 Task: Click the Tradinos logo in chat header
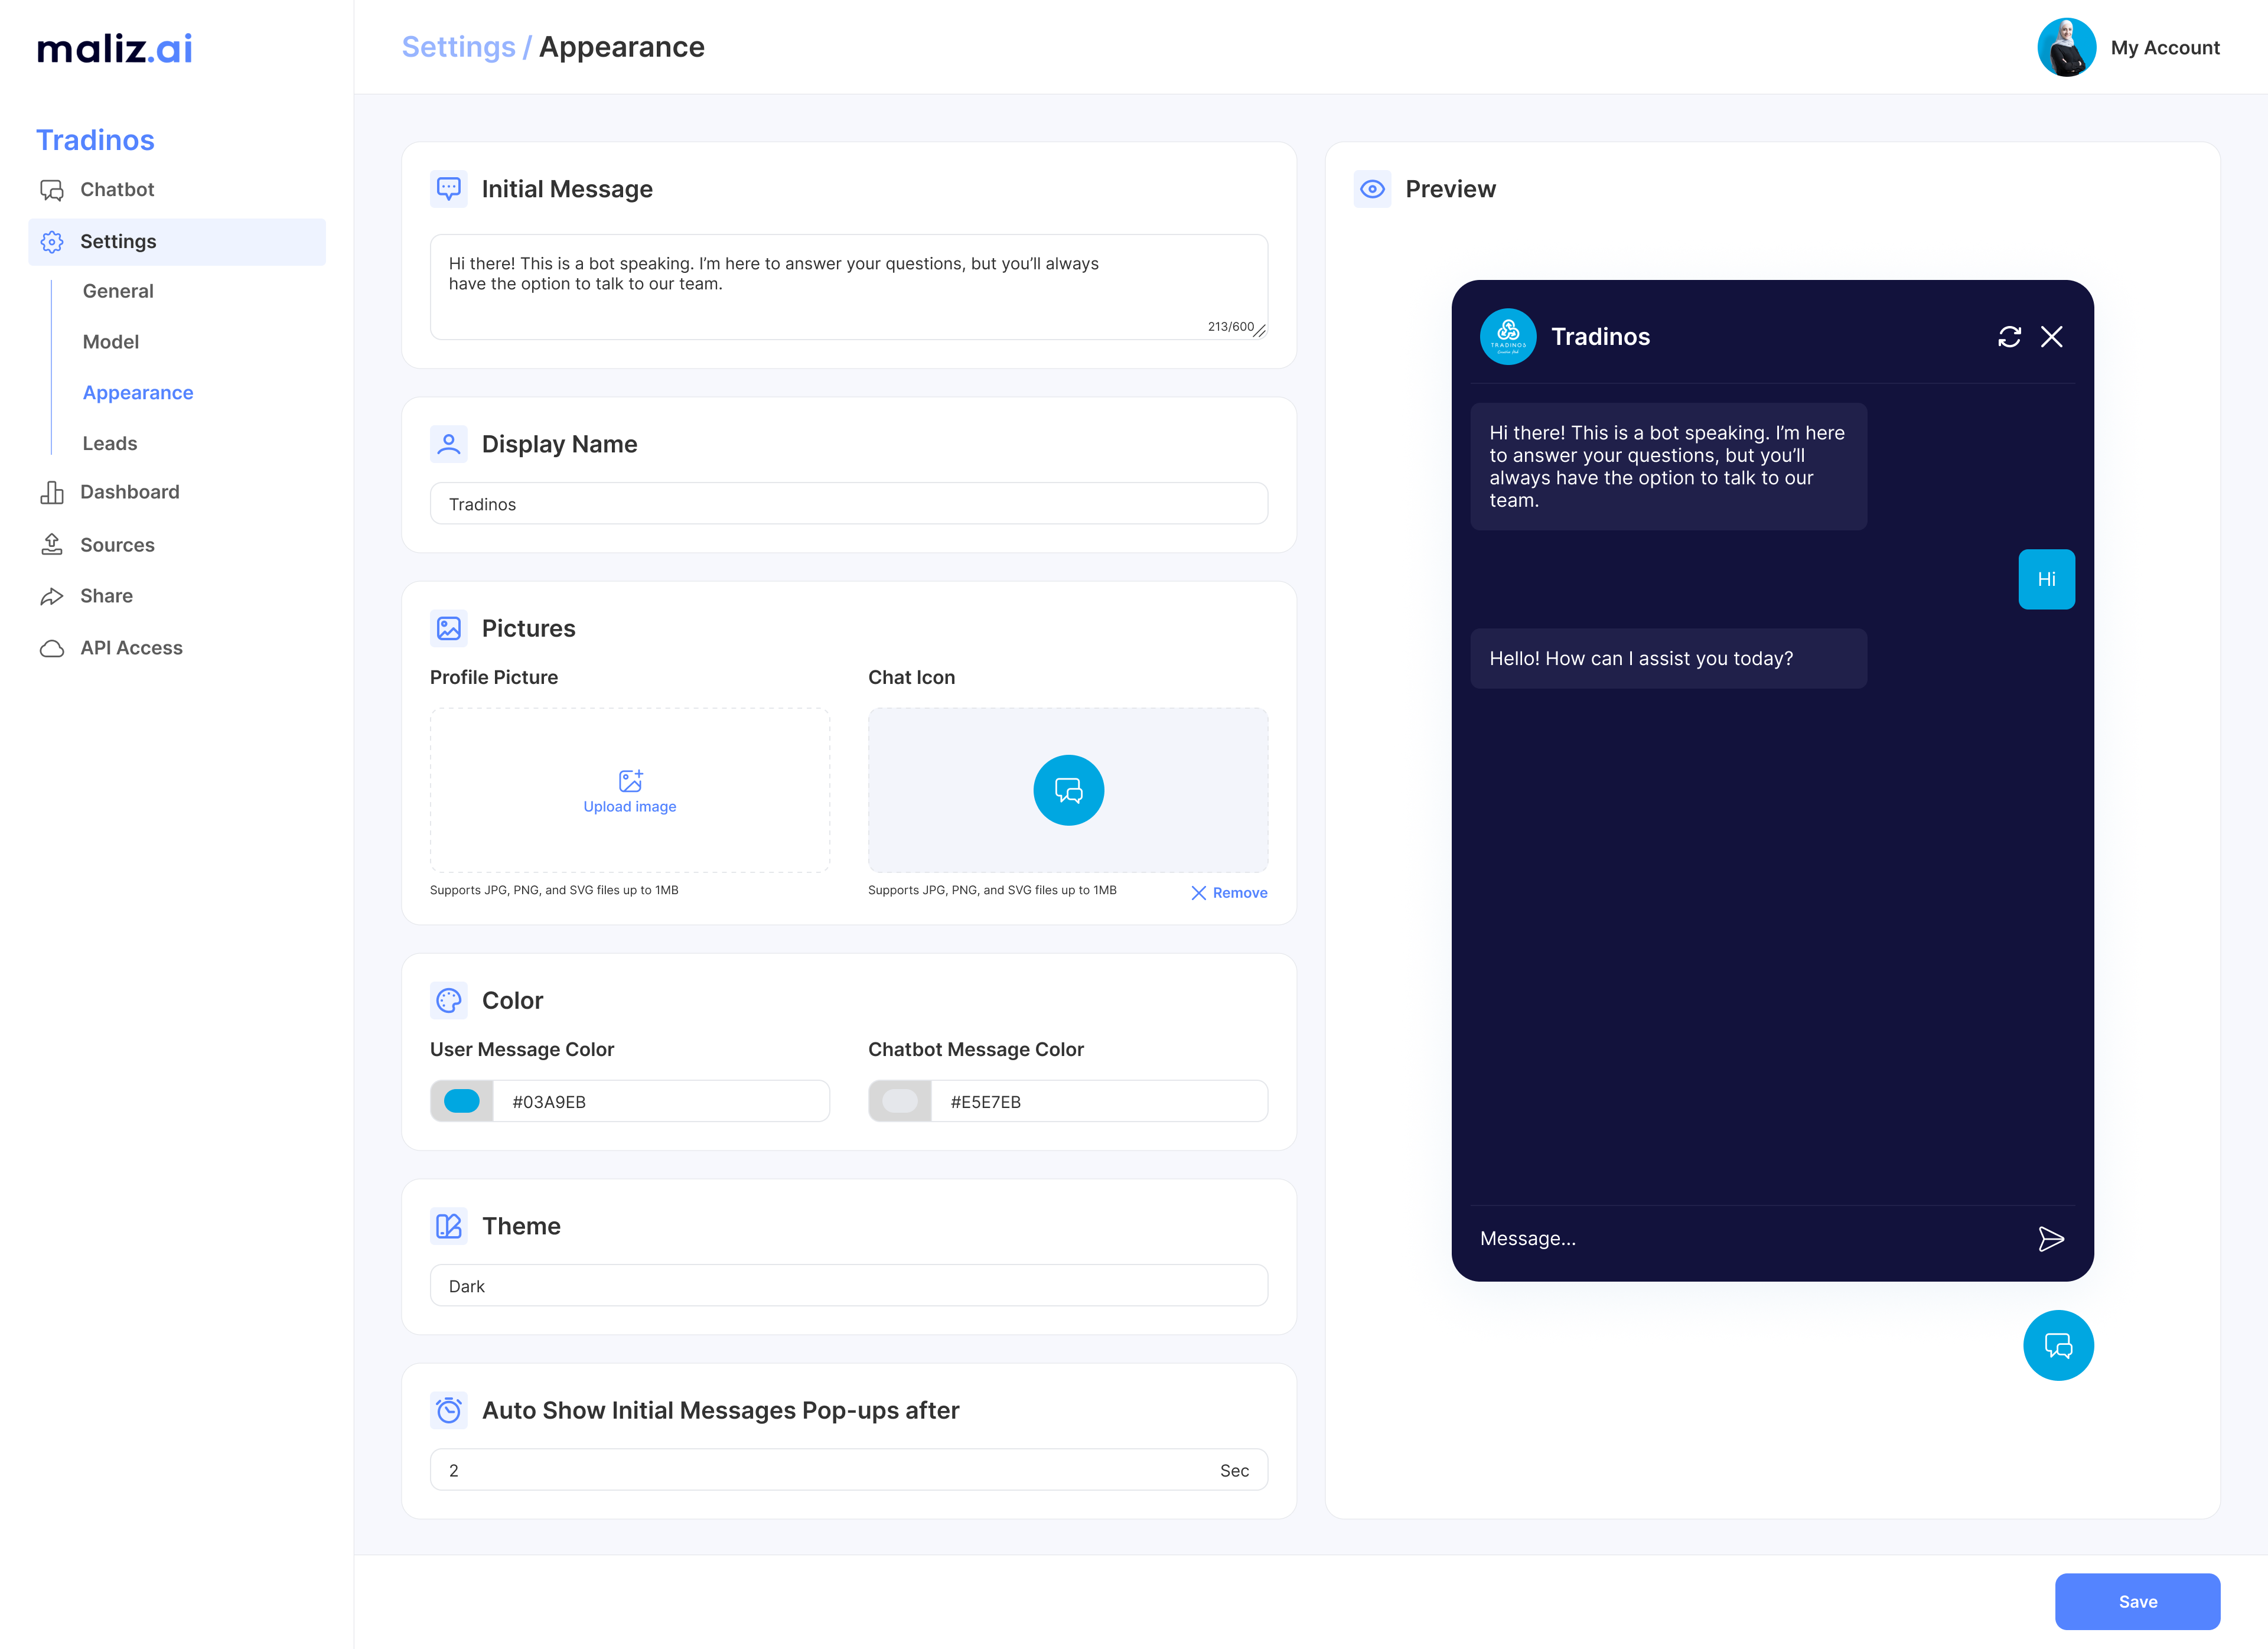(x=1507, y=337)
